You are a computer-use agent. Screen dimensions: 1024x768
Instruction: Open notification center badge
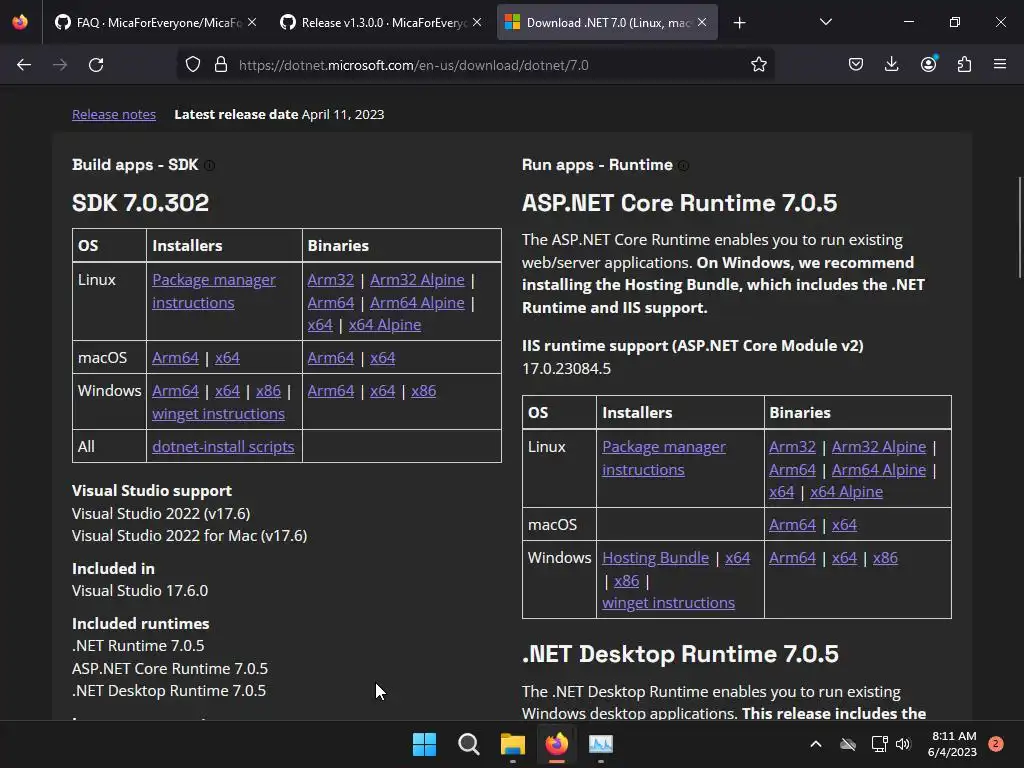click(996, 744)
